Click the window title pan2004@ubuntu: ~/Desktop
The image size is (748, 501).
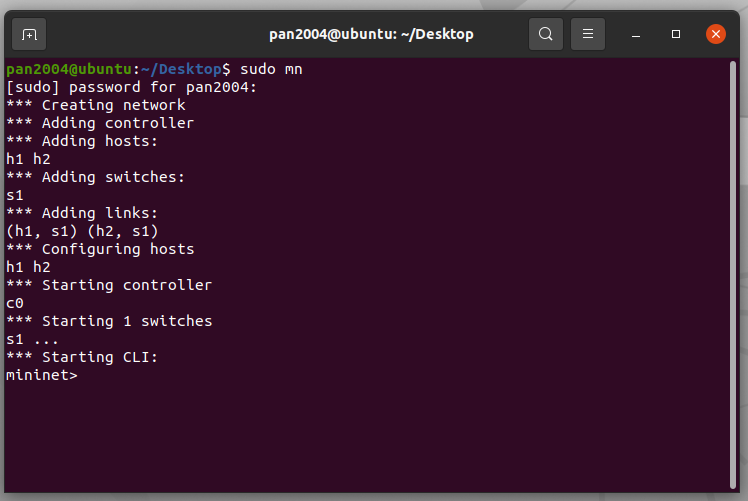click(x=371, y=34)
